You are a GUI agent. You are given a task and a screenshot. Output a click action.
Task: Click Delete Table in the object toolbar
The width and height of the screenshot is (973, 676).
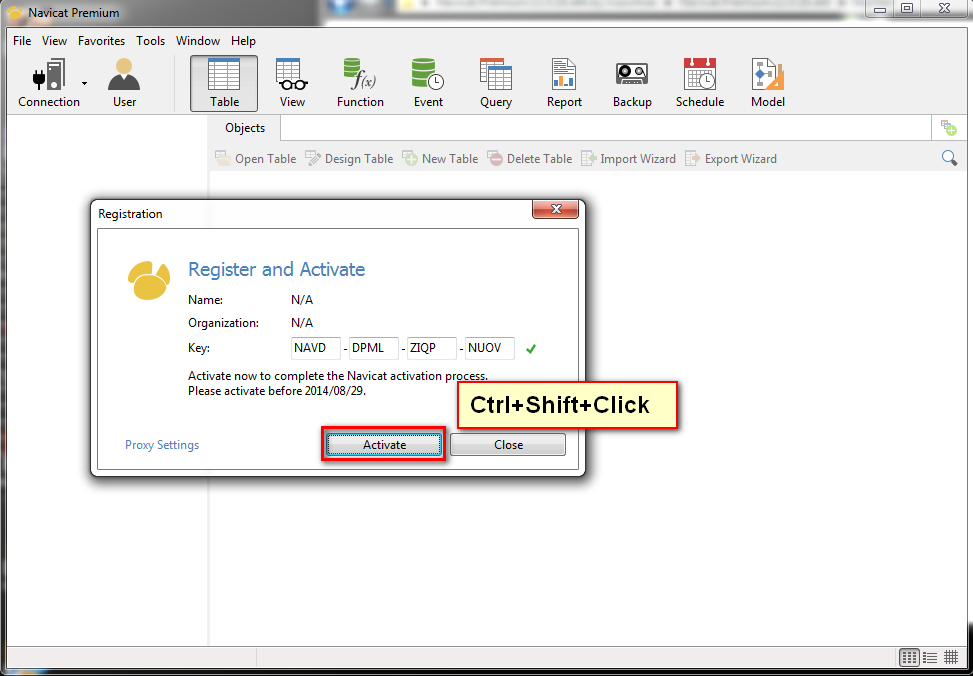[x=529, y=159]
